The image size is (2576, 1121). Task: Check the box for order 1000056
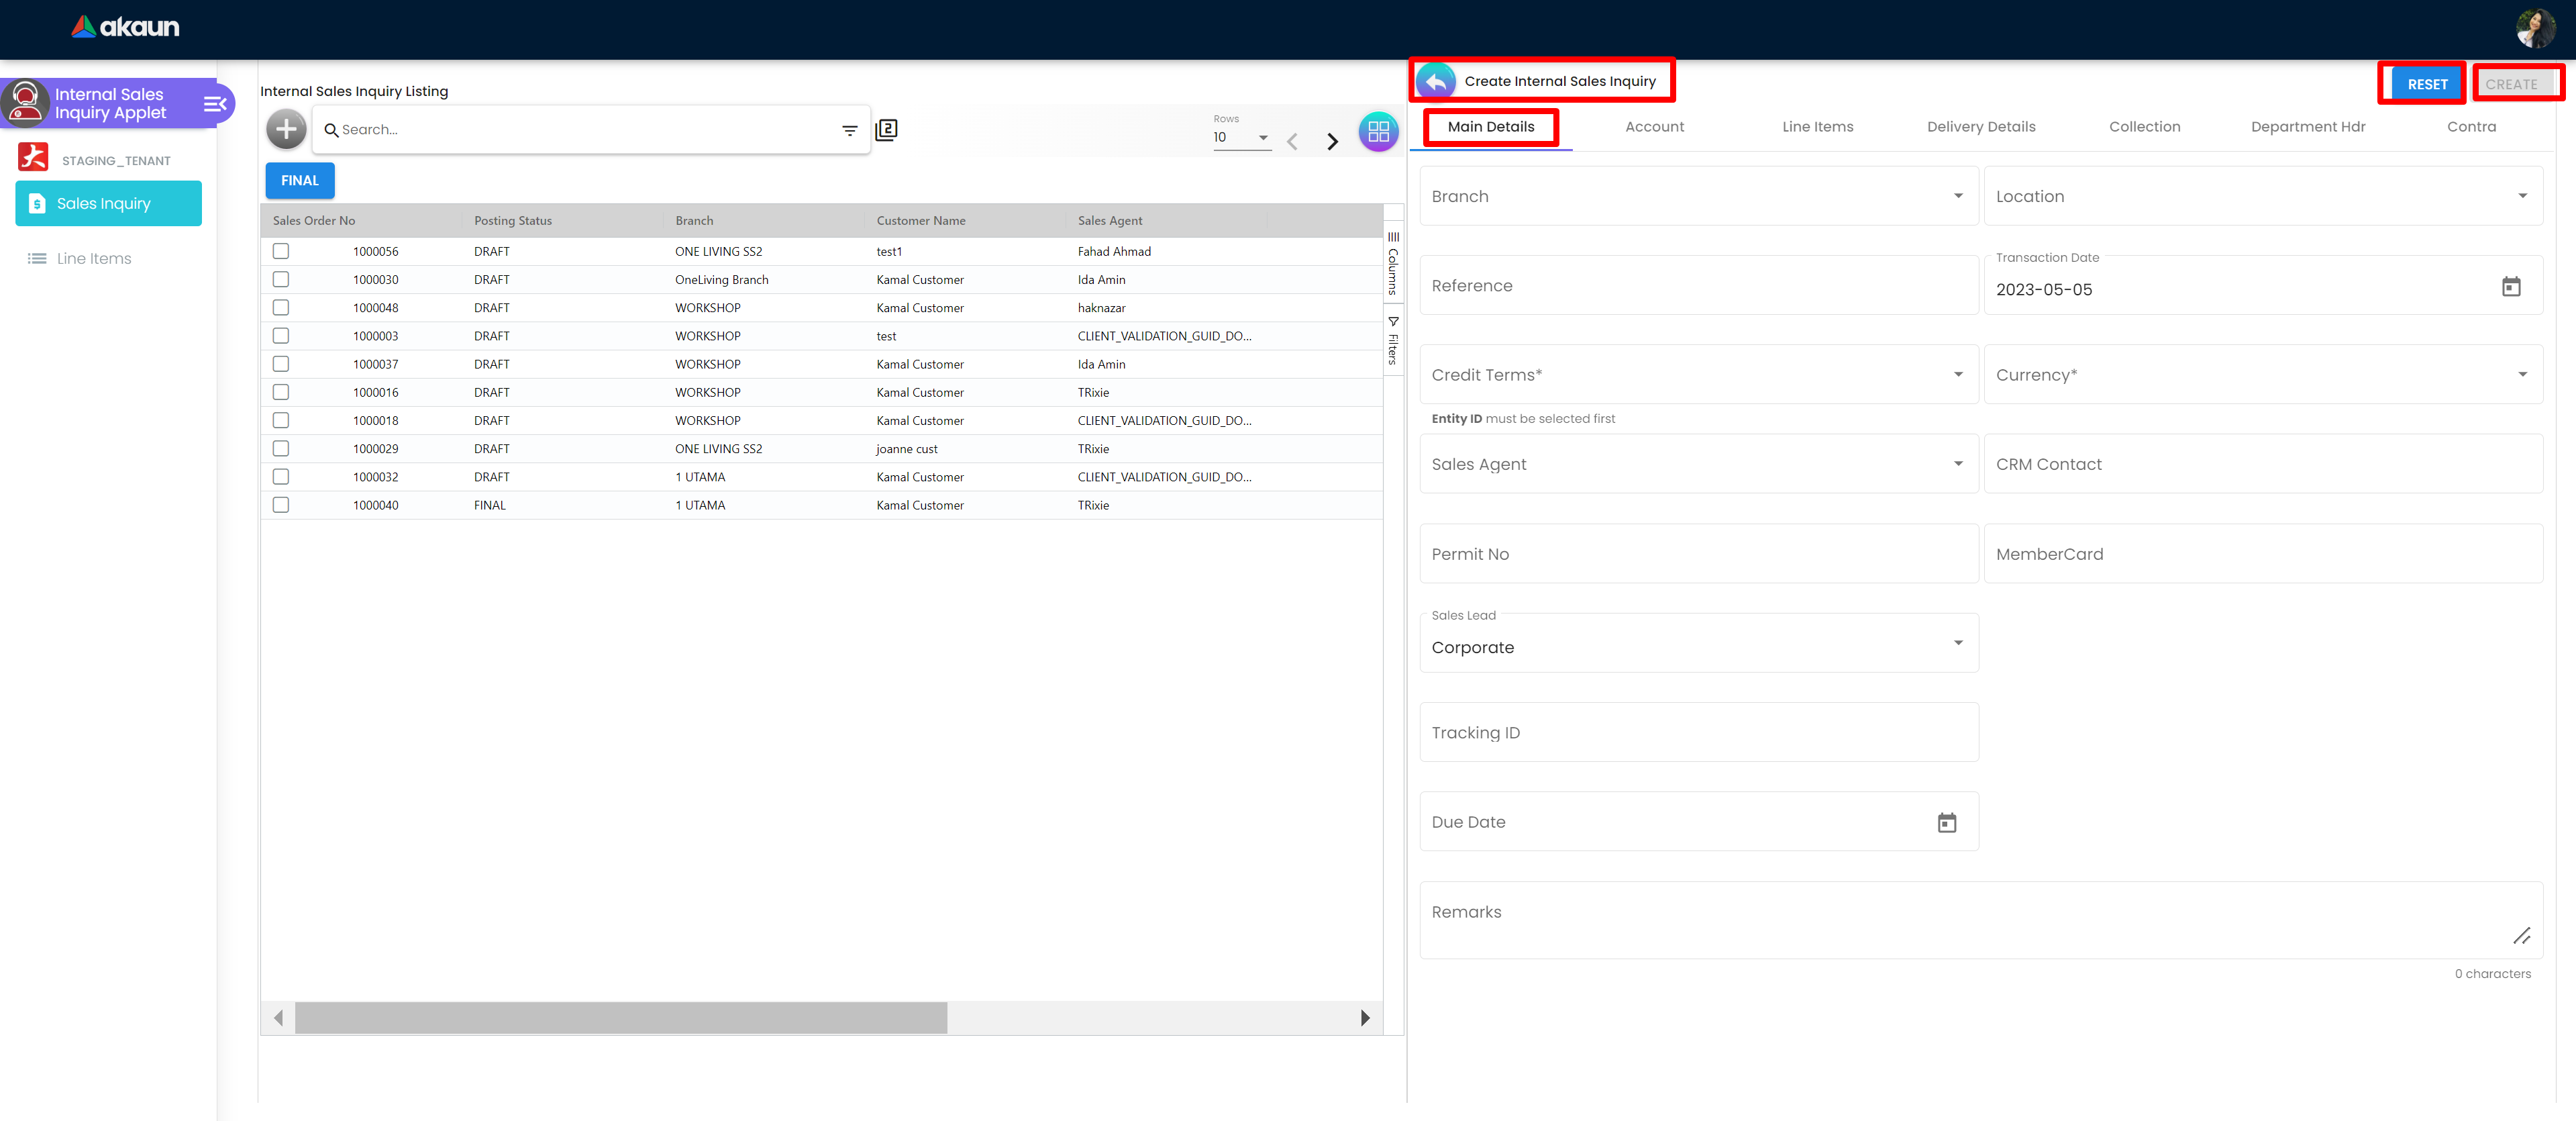tap(281, 251)
